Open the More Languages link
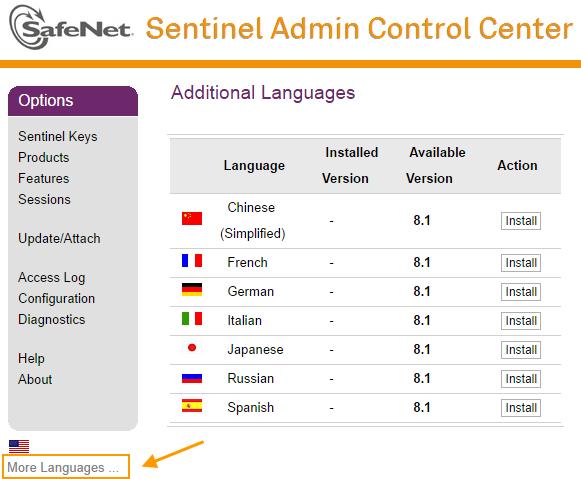Image resolution: width=581 pixels, height=479 pixels. coord(63,468)
